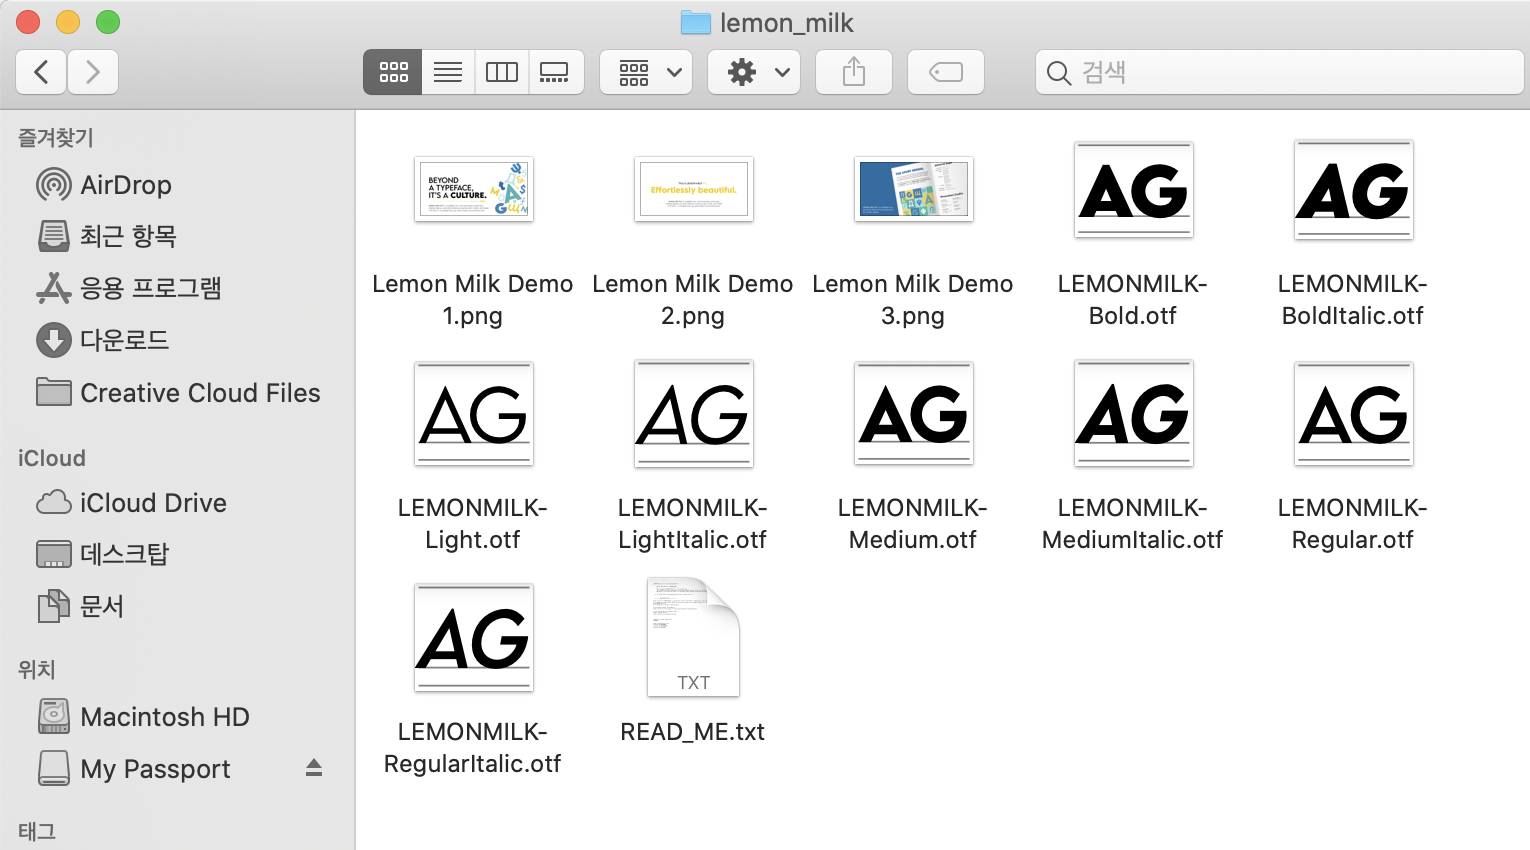Go back with the left chevron button
The image size is (1530, 850).
click(x=42, y=72)
